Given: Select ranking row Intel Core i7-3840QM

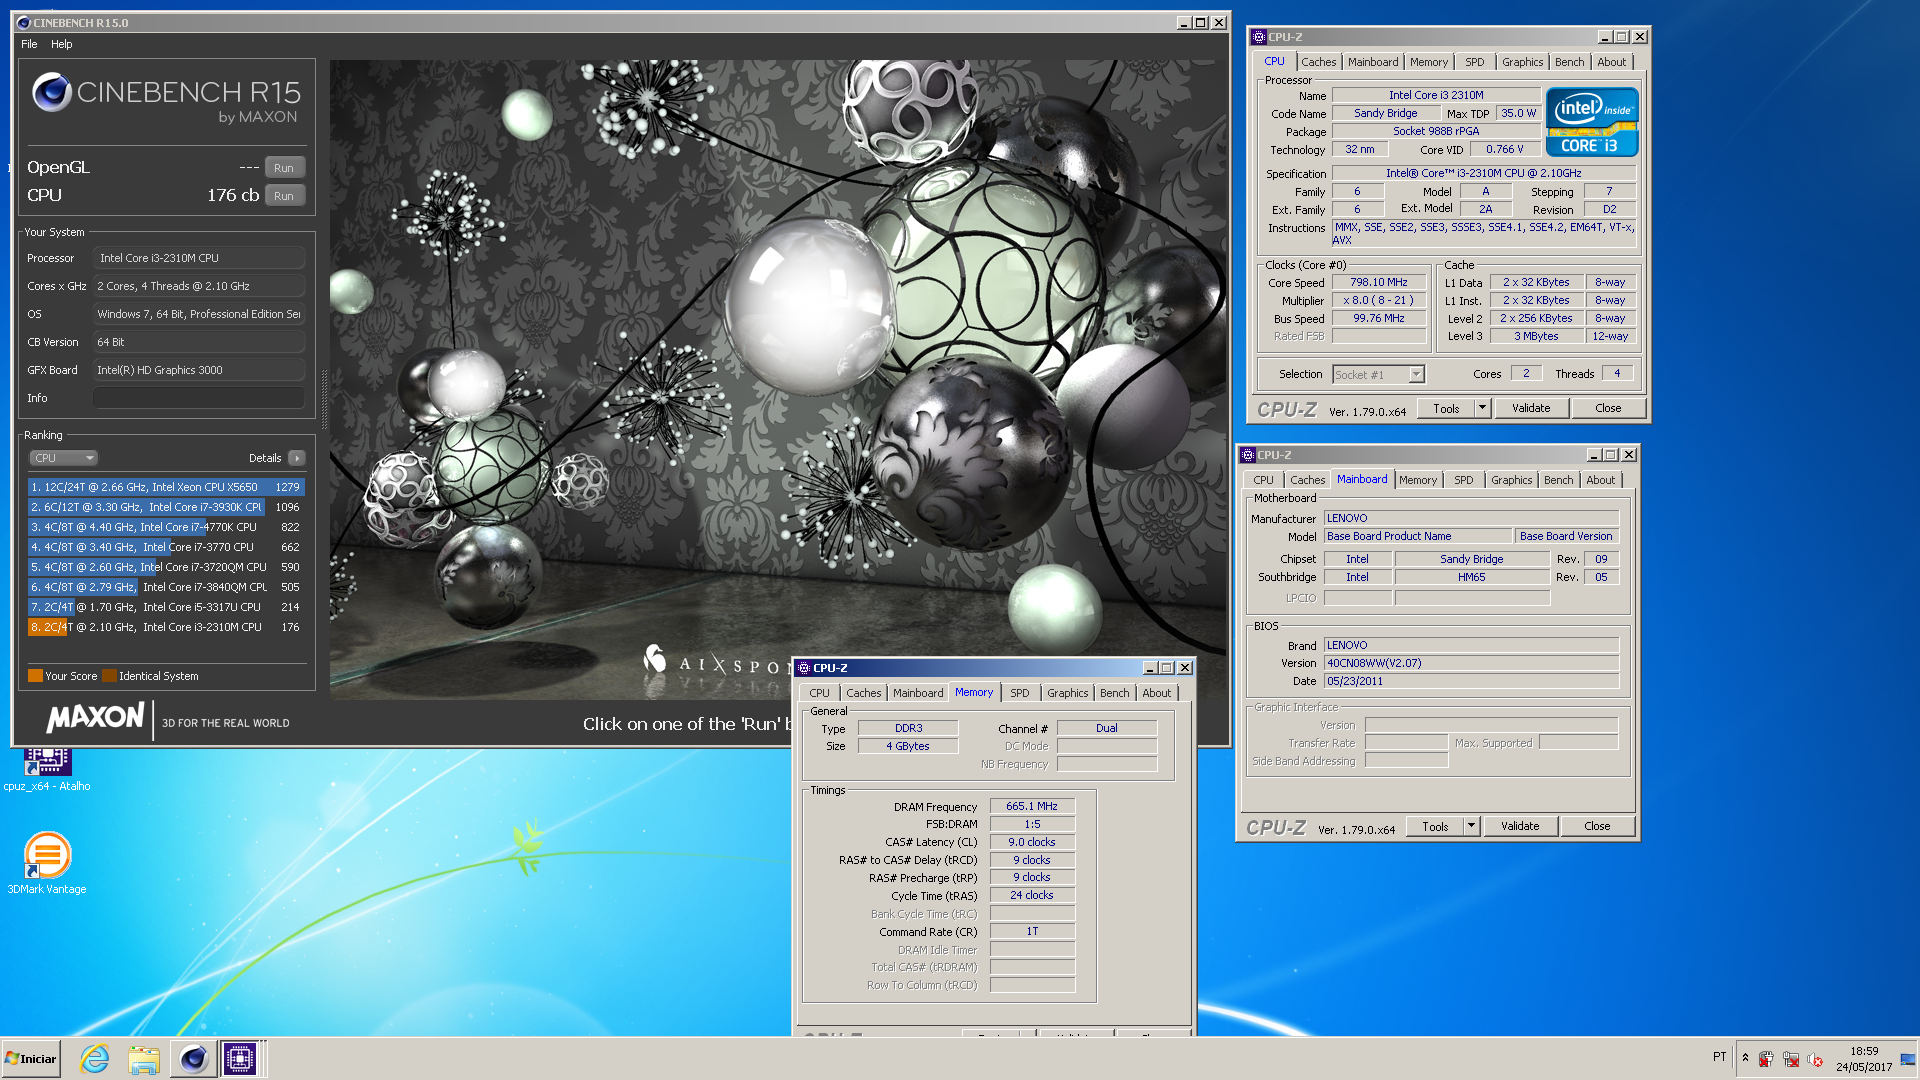Looking at the screenshot, I should click(166, 587).
